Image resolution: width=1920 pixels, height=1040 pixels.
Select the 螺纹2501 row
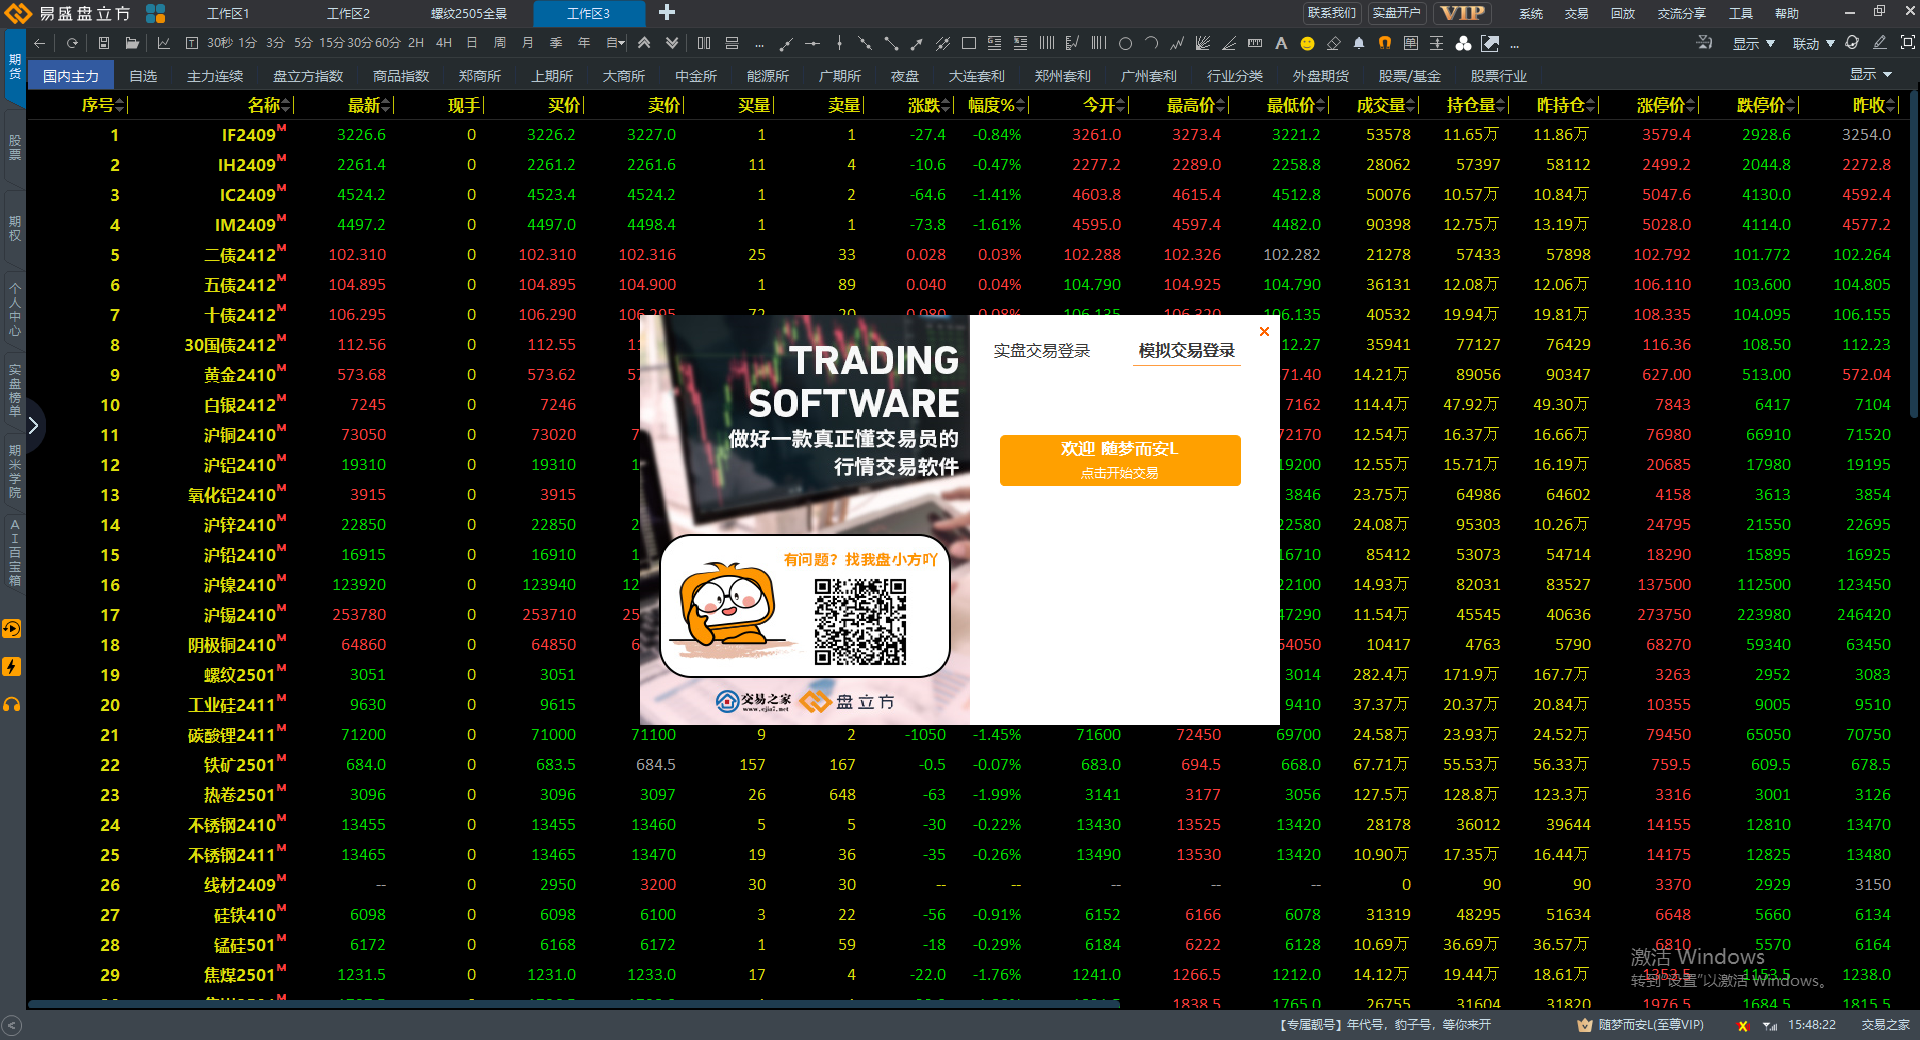tap(966, 675)
